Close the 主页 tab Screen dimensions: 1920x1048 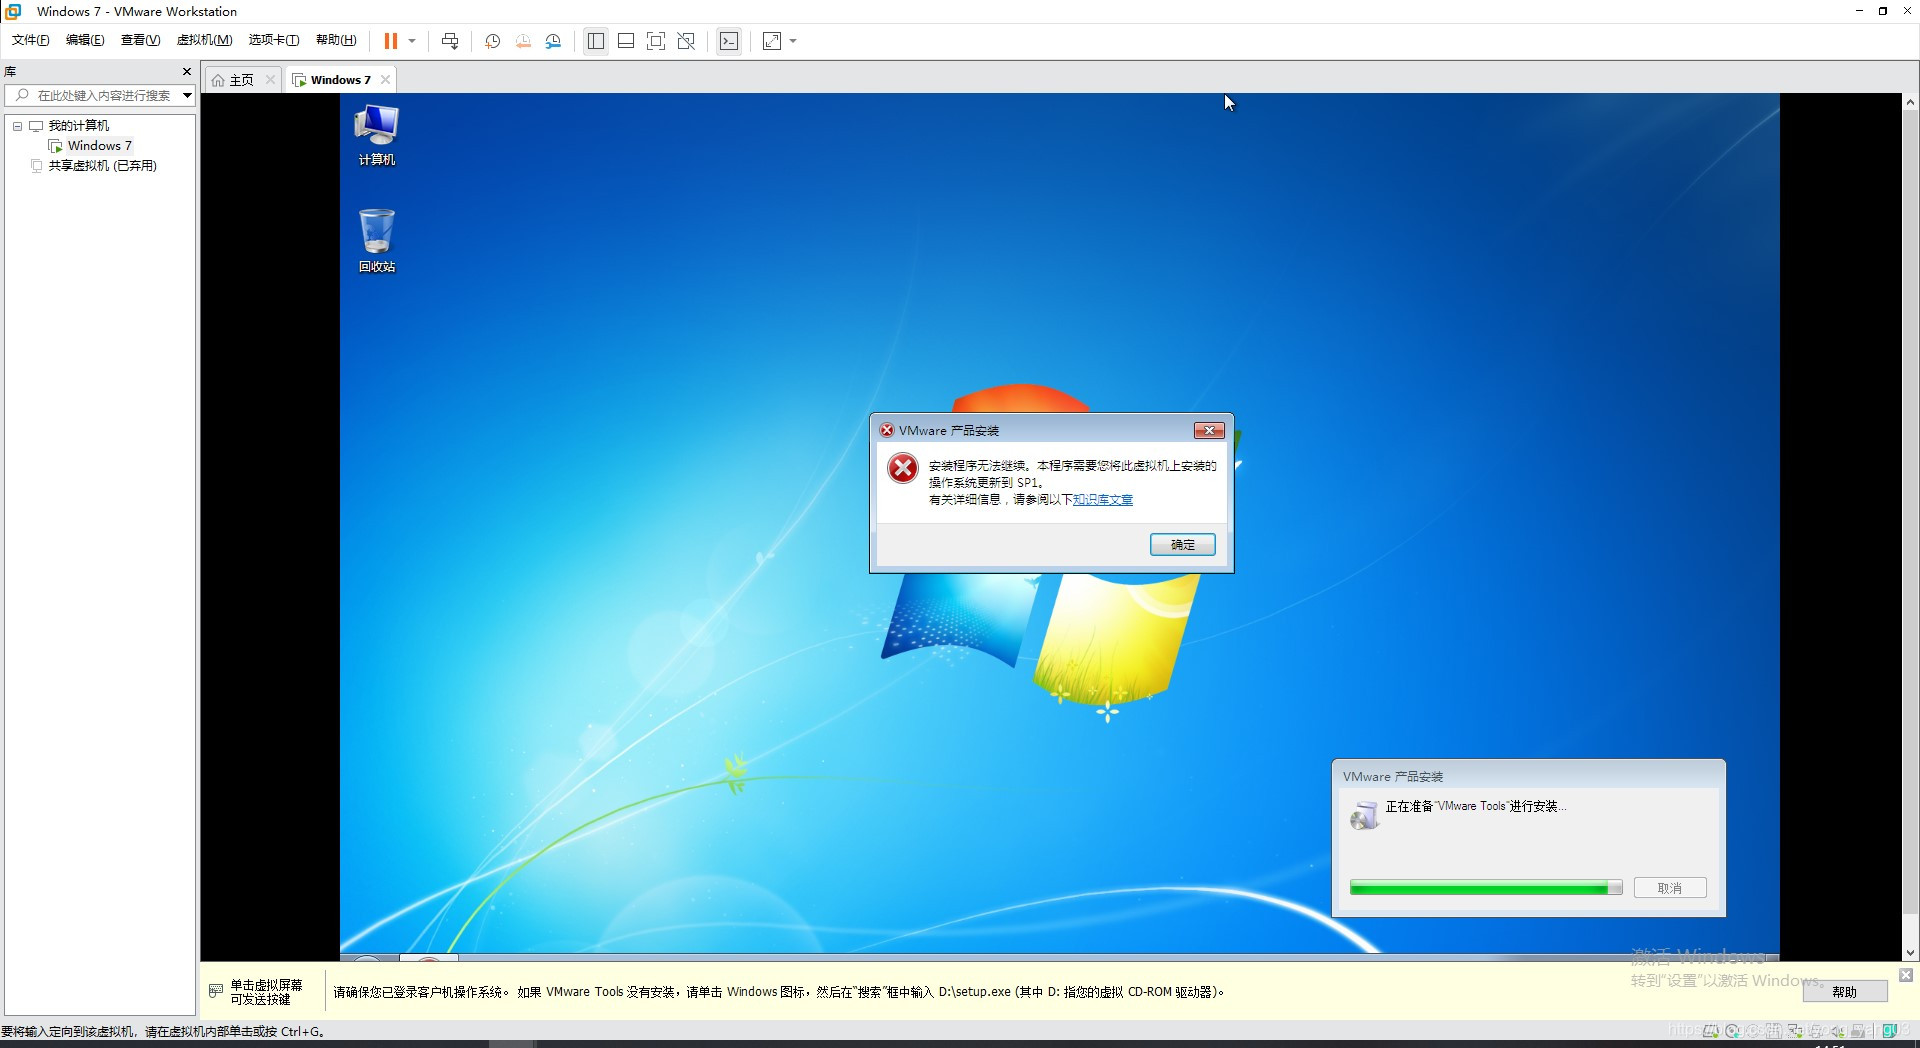click(270, 80)
